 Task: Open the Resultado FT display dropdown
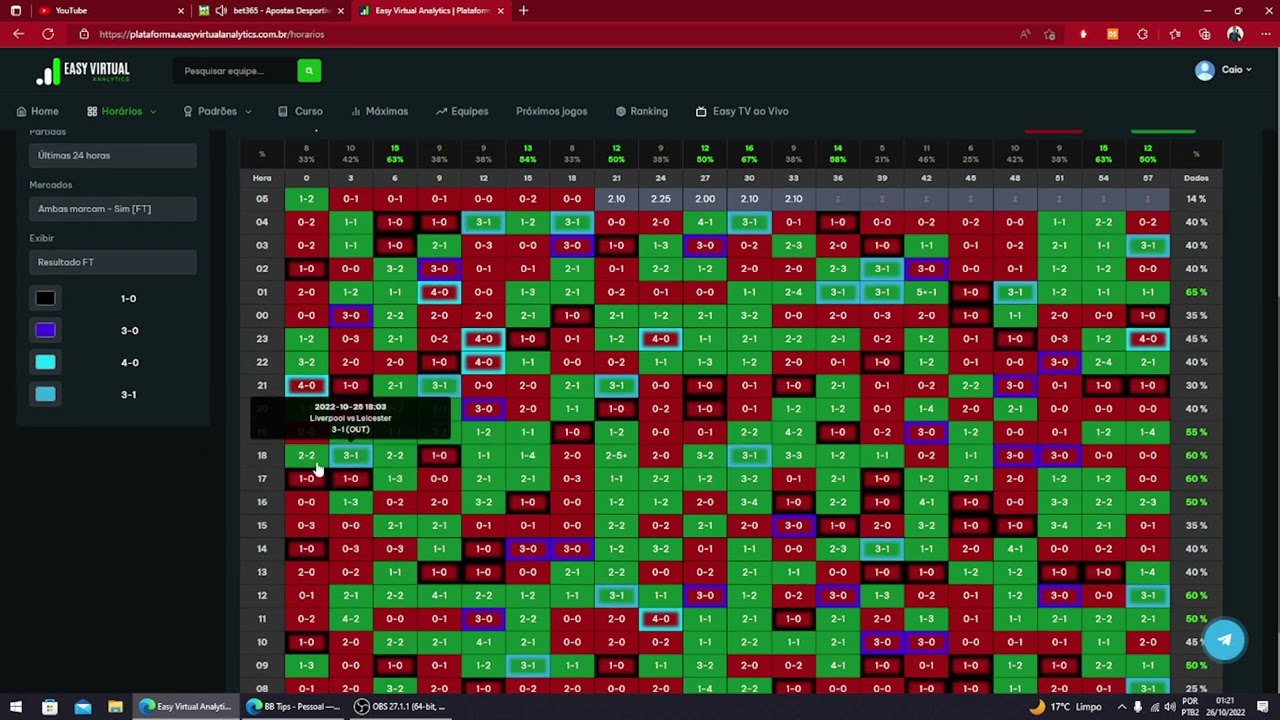tap(113, 262)
